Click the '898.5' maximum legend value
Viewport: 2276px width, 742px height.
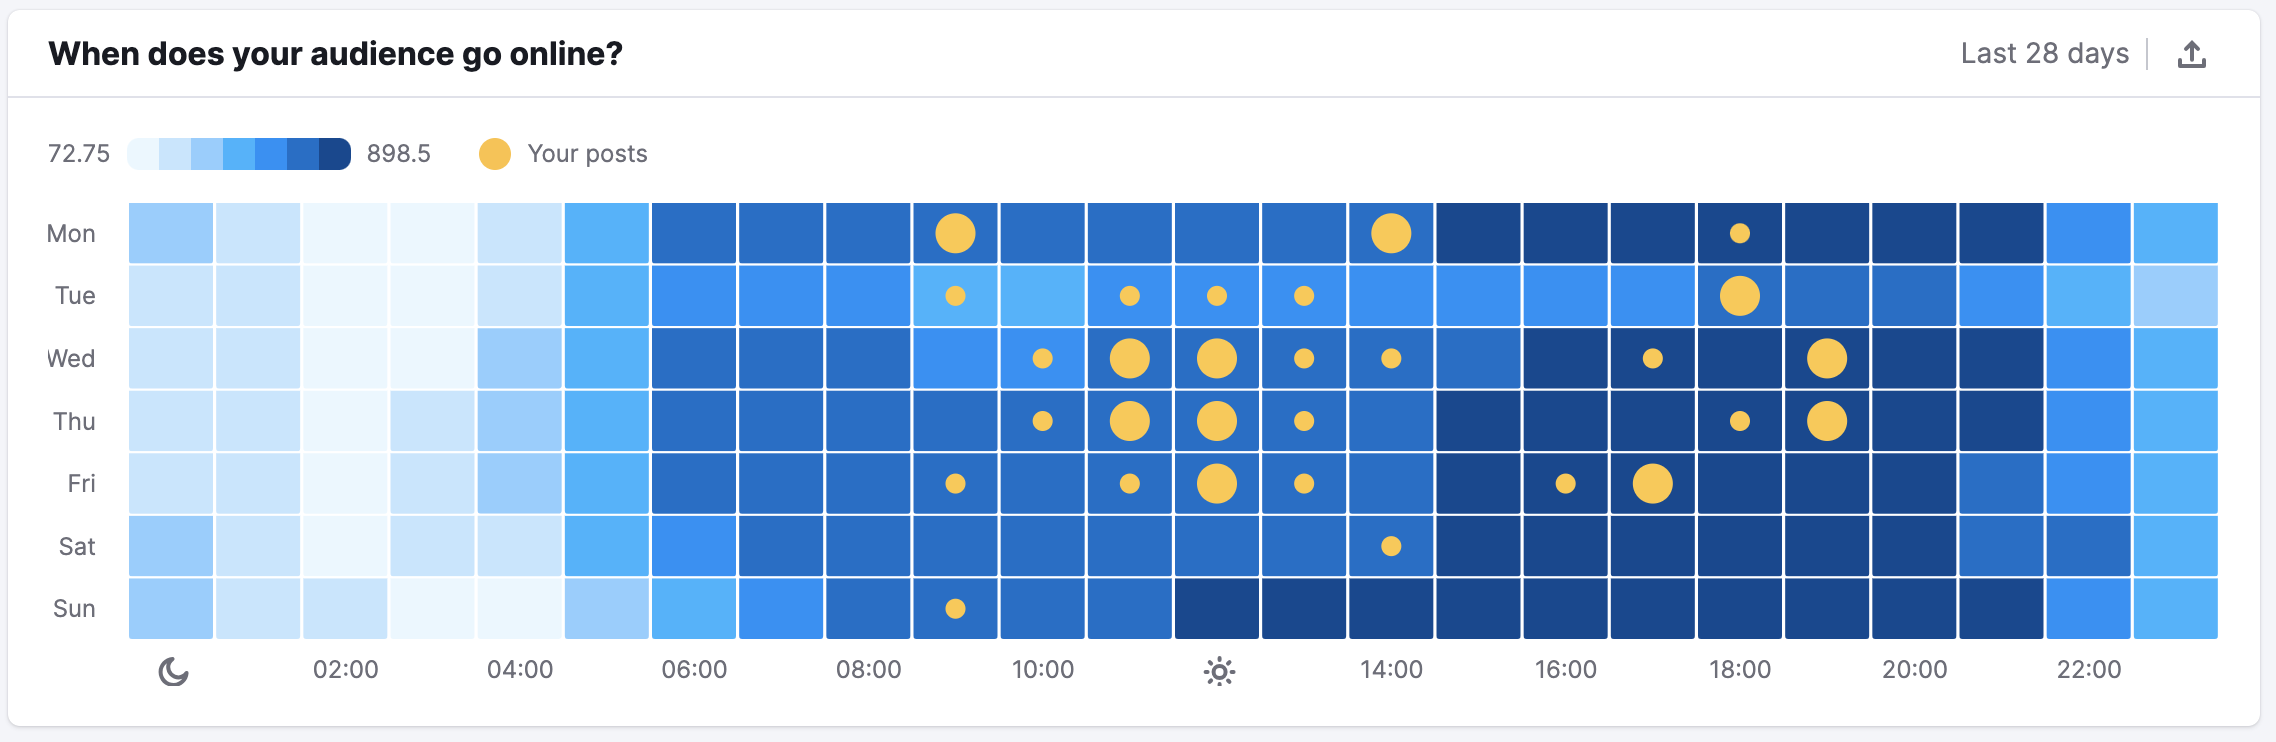click(x=398, y=153)
